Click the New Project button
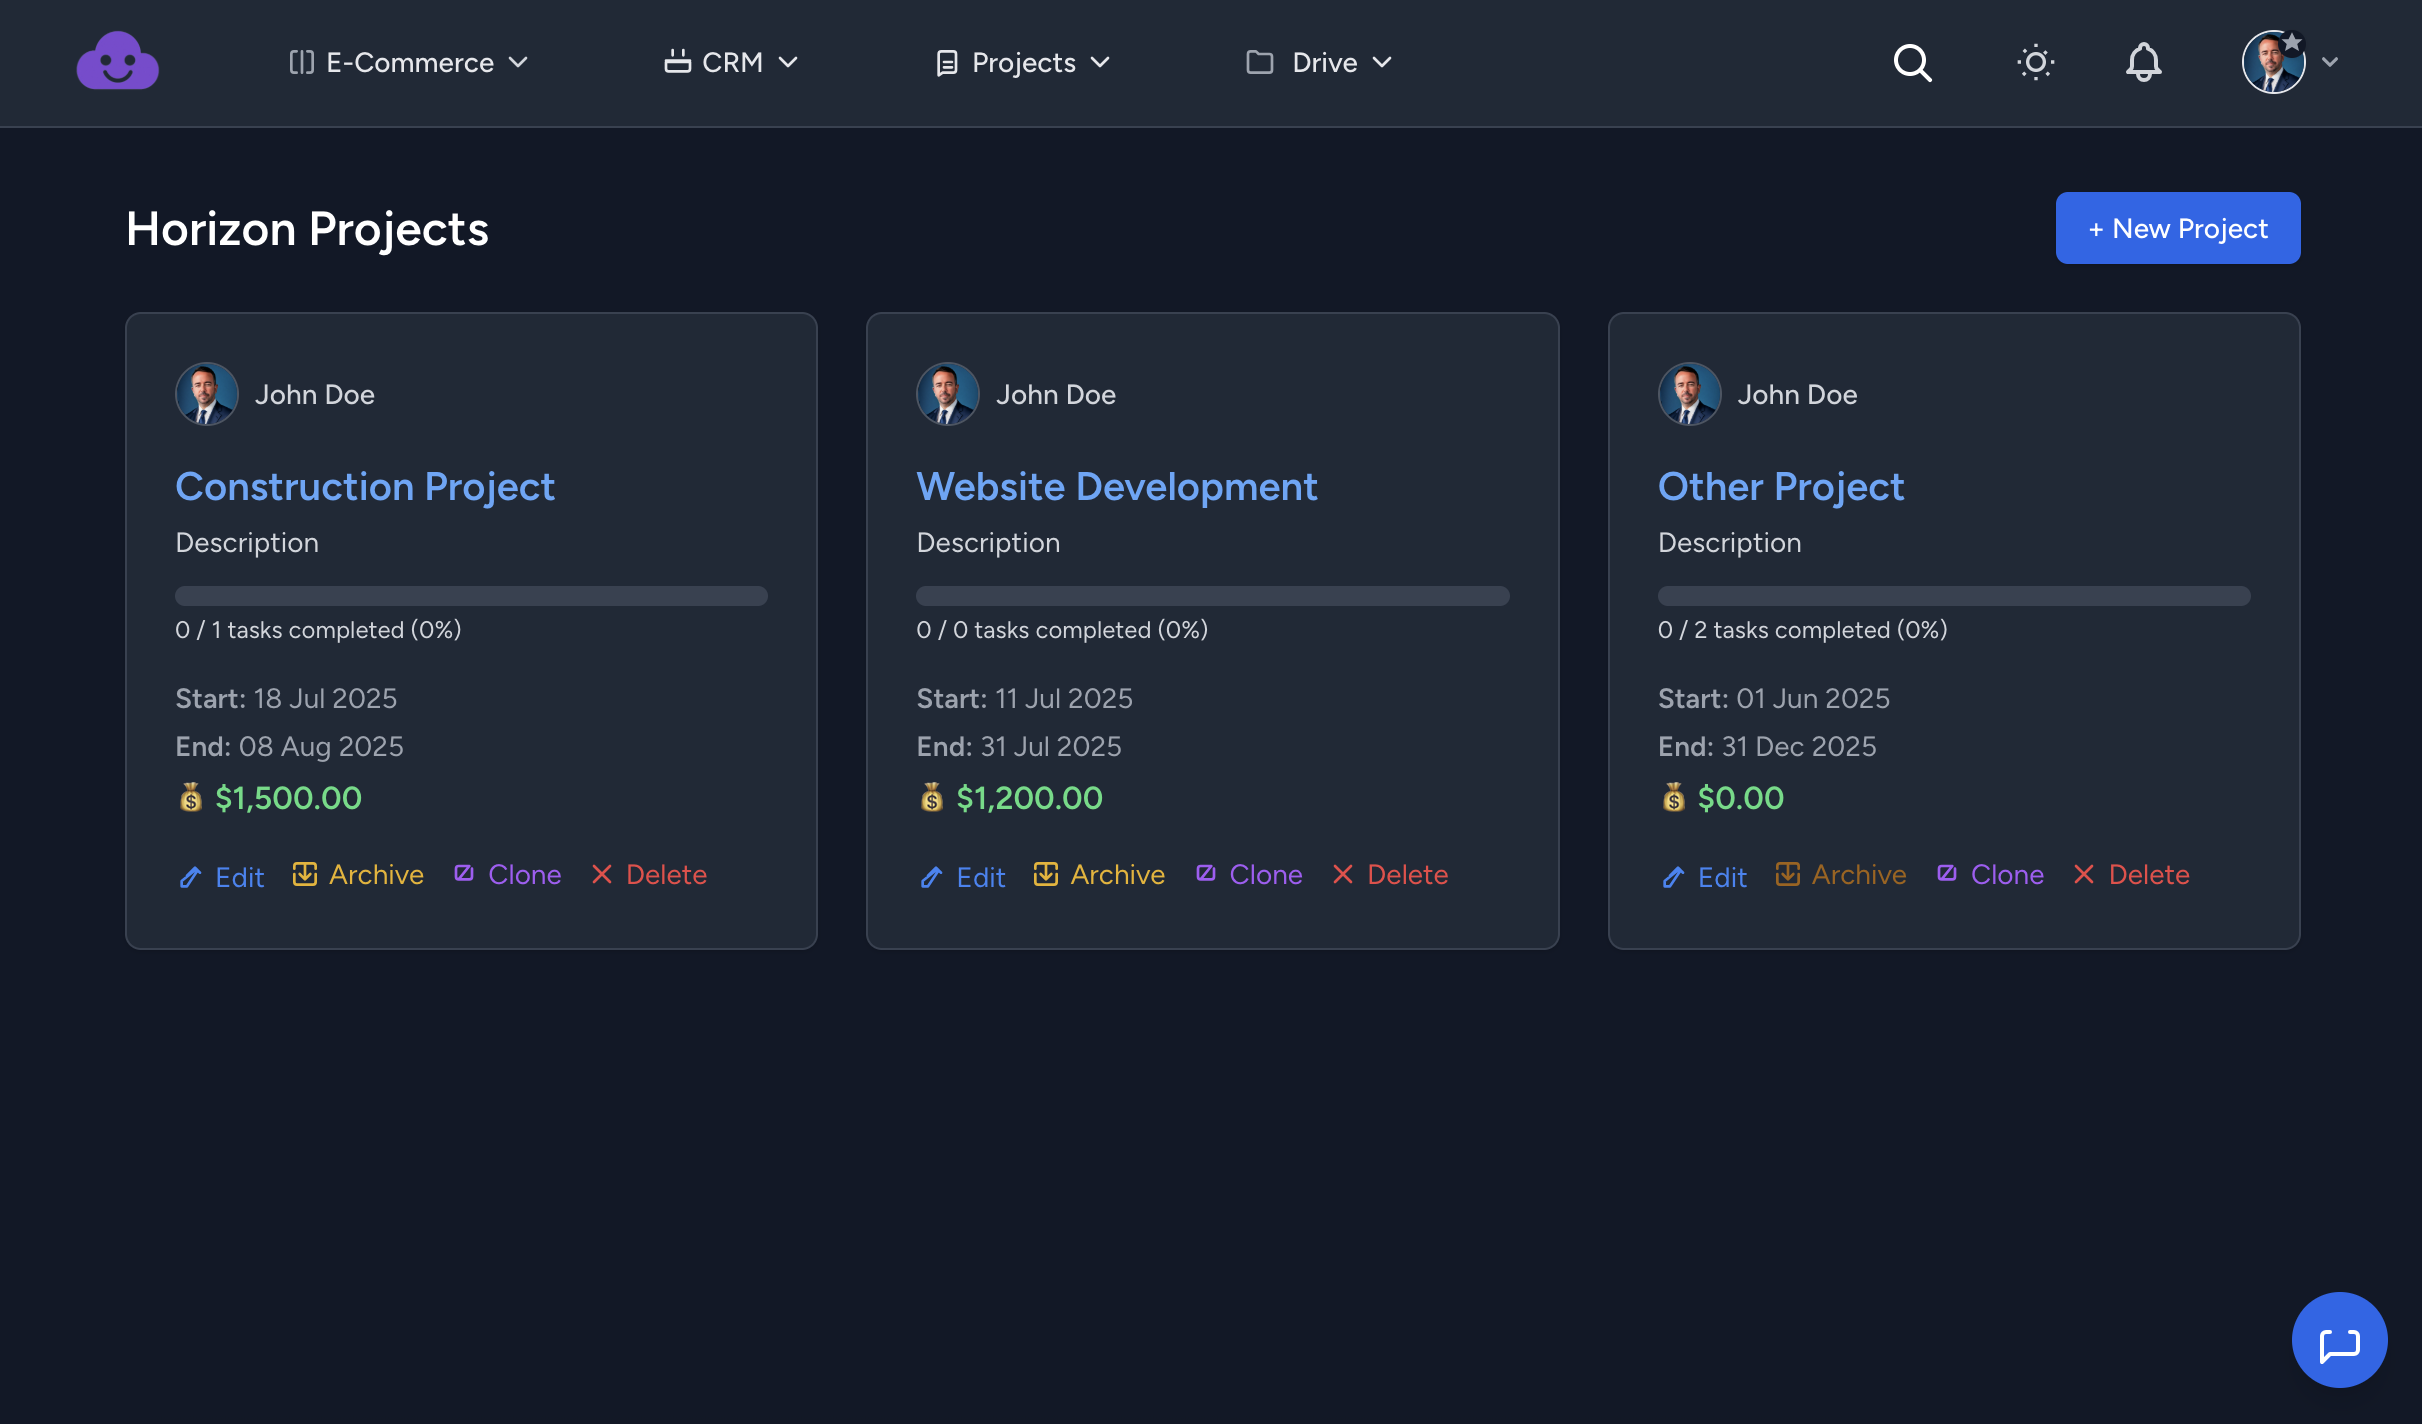Viewport: 2422px width, 1424px height. point(2177,228)
